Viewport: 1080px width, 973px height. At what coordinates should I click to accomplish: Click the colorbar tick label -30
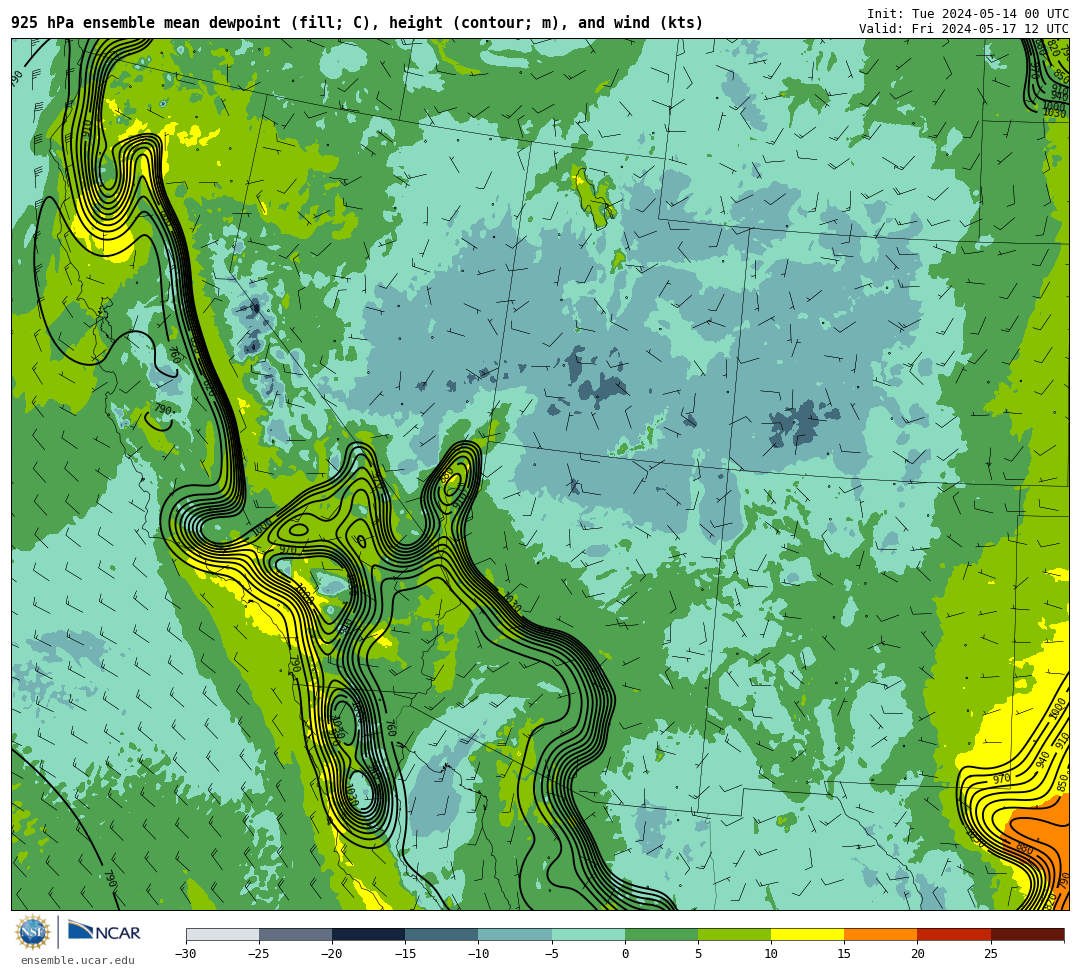[186, 954]
